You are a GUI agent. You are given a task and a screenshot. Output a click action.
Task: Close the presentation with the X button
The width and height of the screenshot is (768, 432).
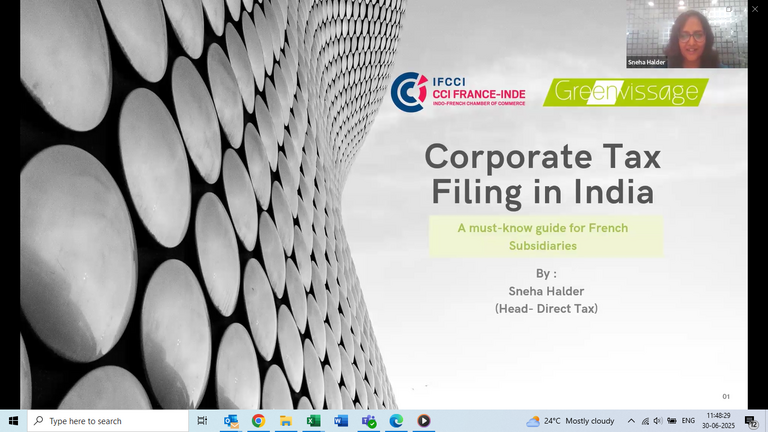pyautogui.click(x=755, y=9)
